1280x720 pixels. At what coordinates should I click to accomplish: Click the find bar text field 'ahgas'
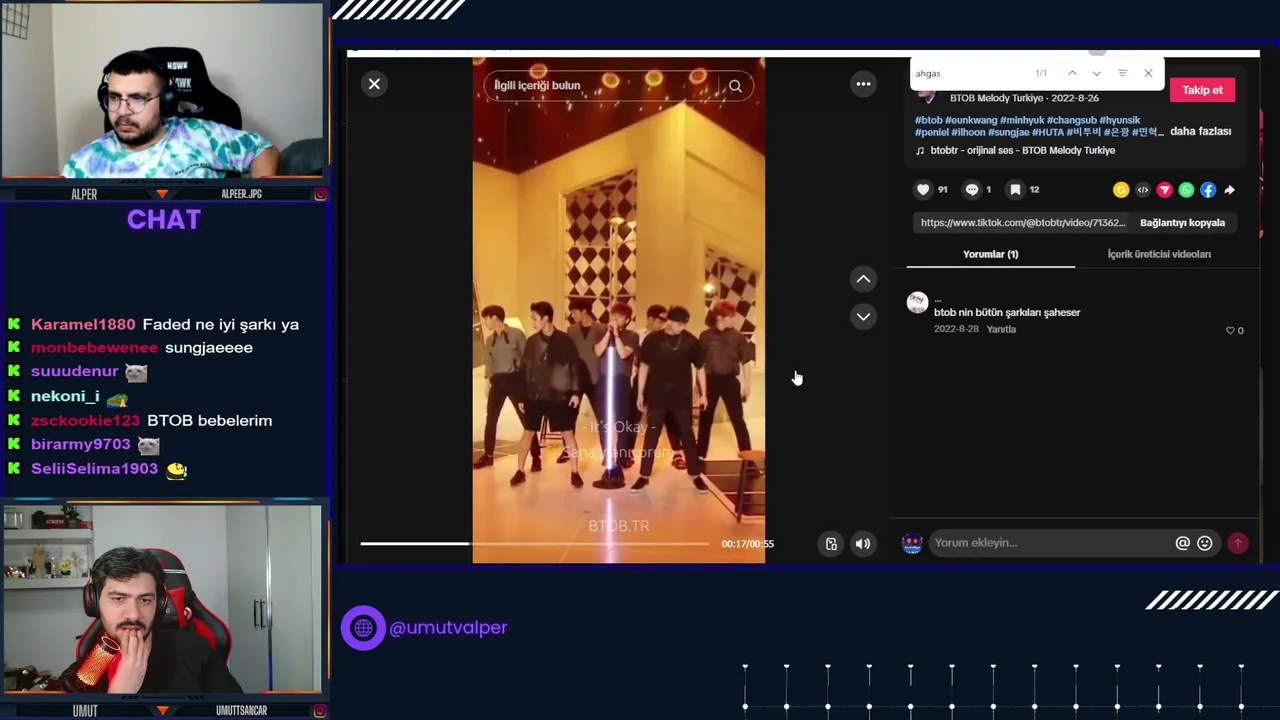pyautogui.click(x=970, y=73)
